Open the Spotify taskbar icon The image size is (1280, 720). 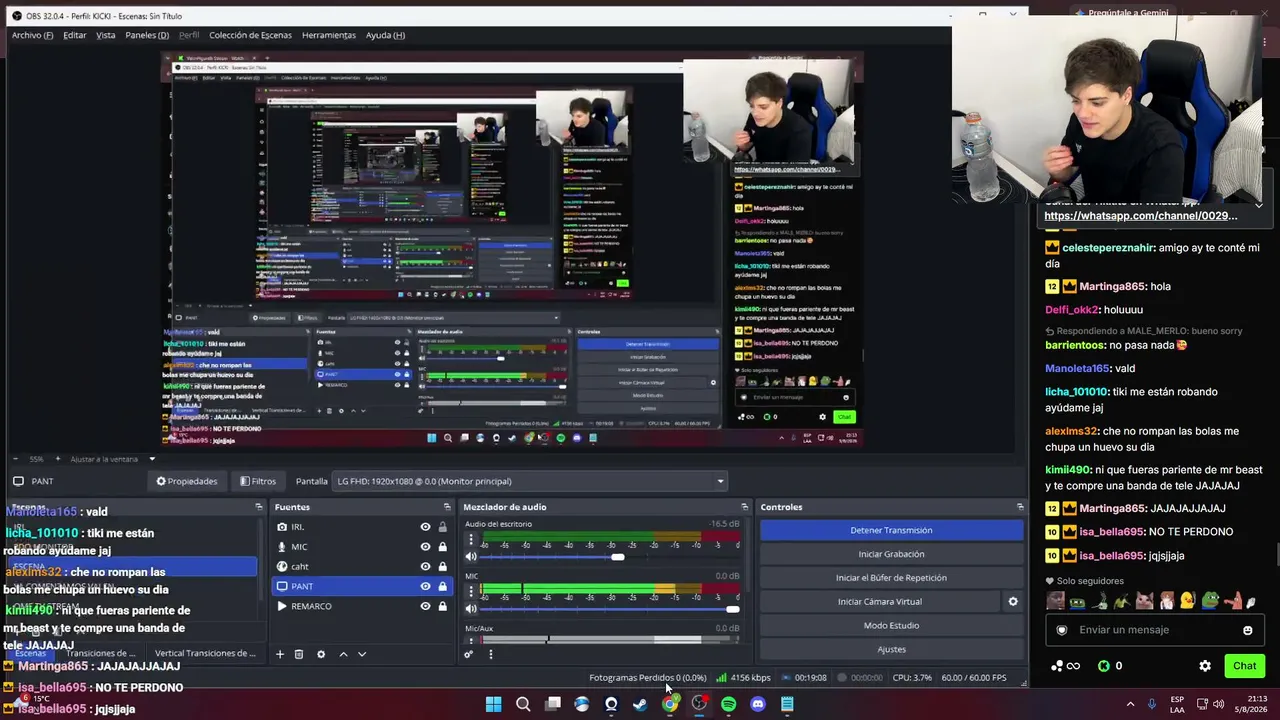point(728,704)
